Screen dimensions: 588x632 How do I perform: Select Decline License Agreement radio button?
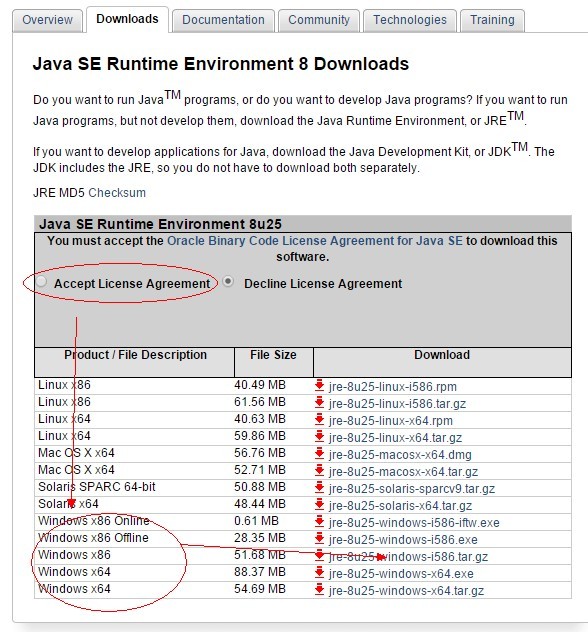click(x=228, y=281)
